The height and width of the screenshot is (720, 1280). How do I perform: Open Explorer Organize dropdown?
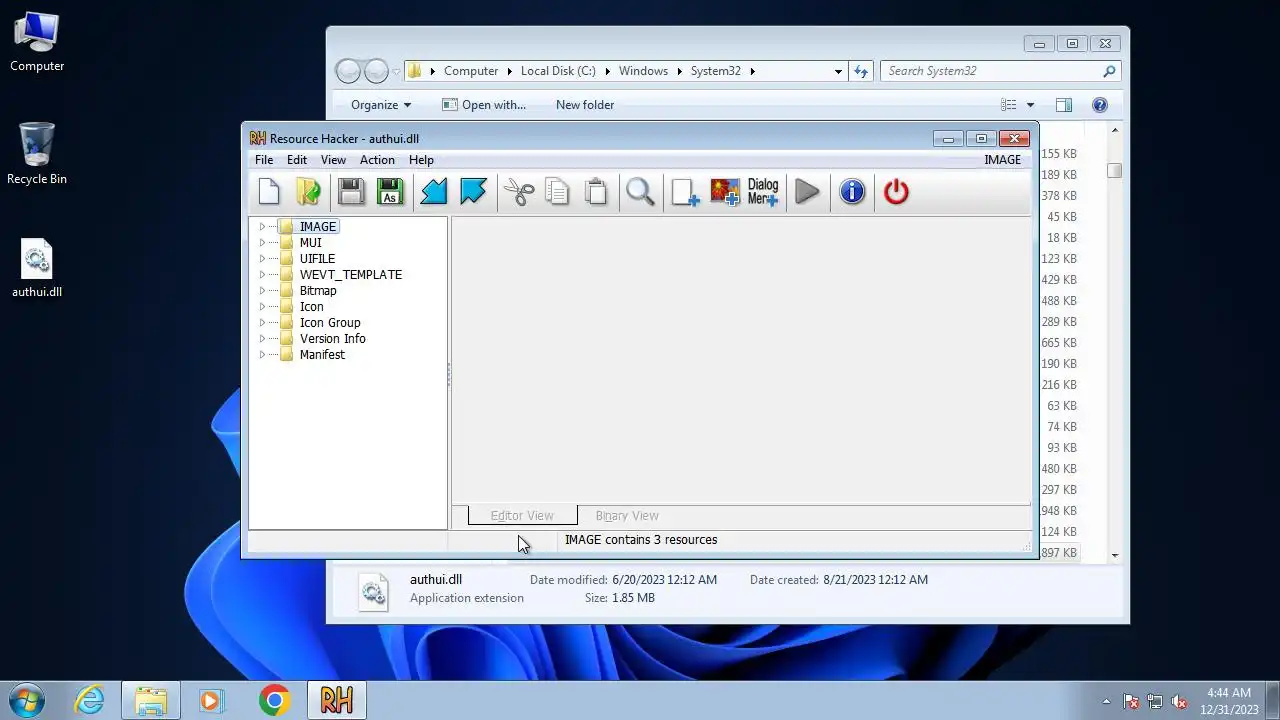pos(381,105)
